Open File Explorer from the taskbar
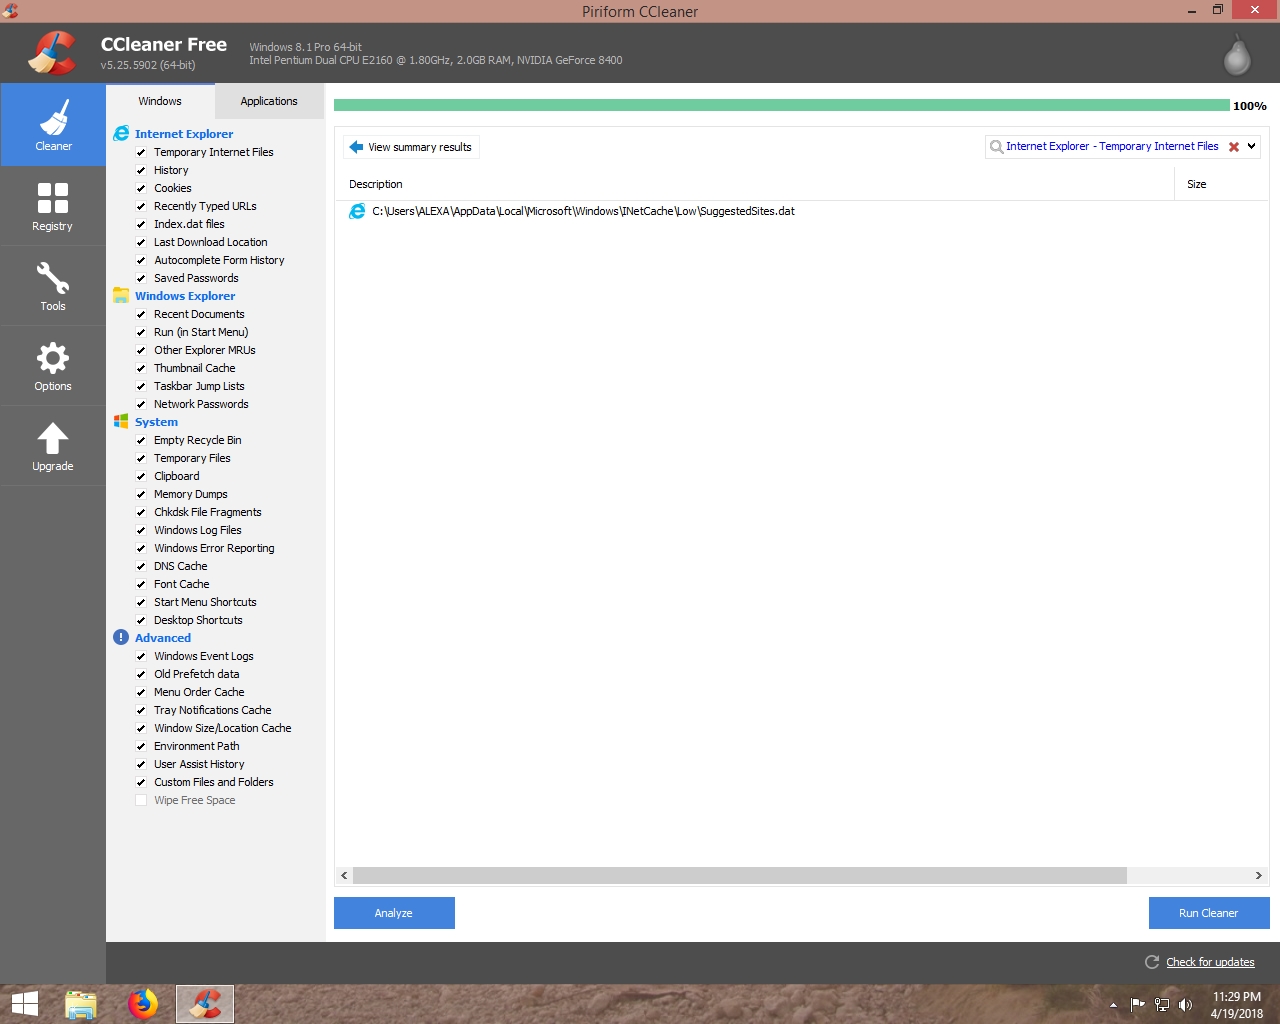This screenshot has height=1024, width=1280. 81,1004
